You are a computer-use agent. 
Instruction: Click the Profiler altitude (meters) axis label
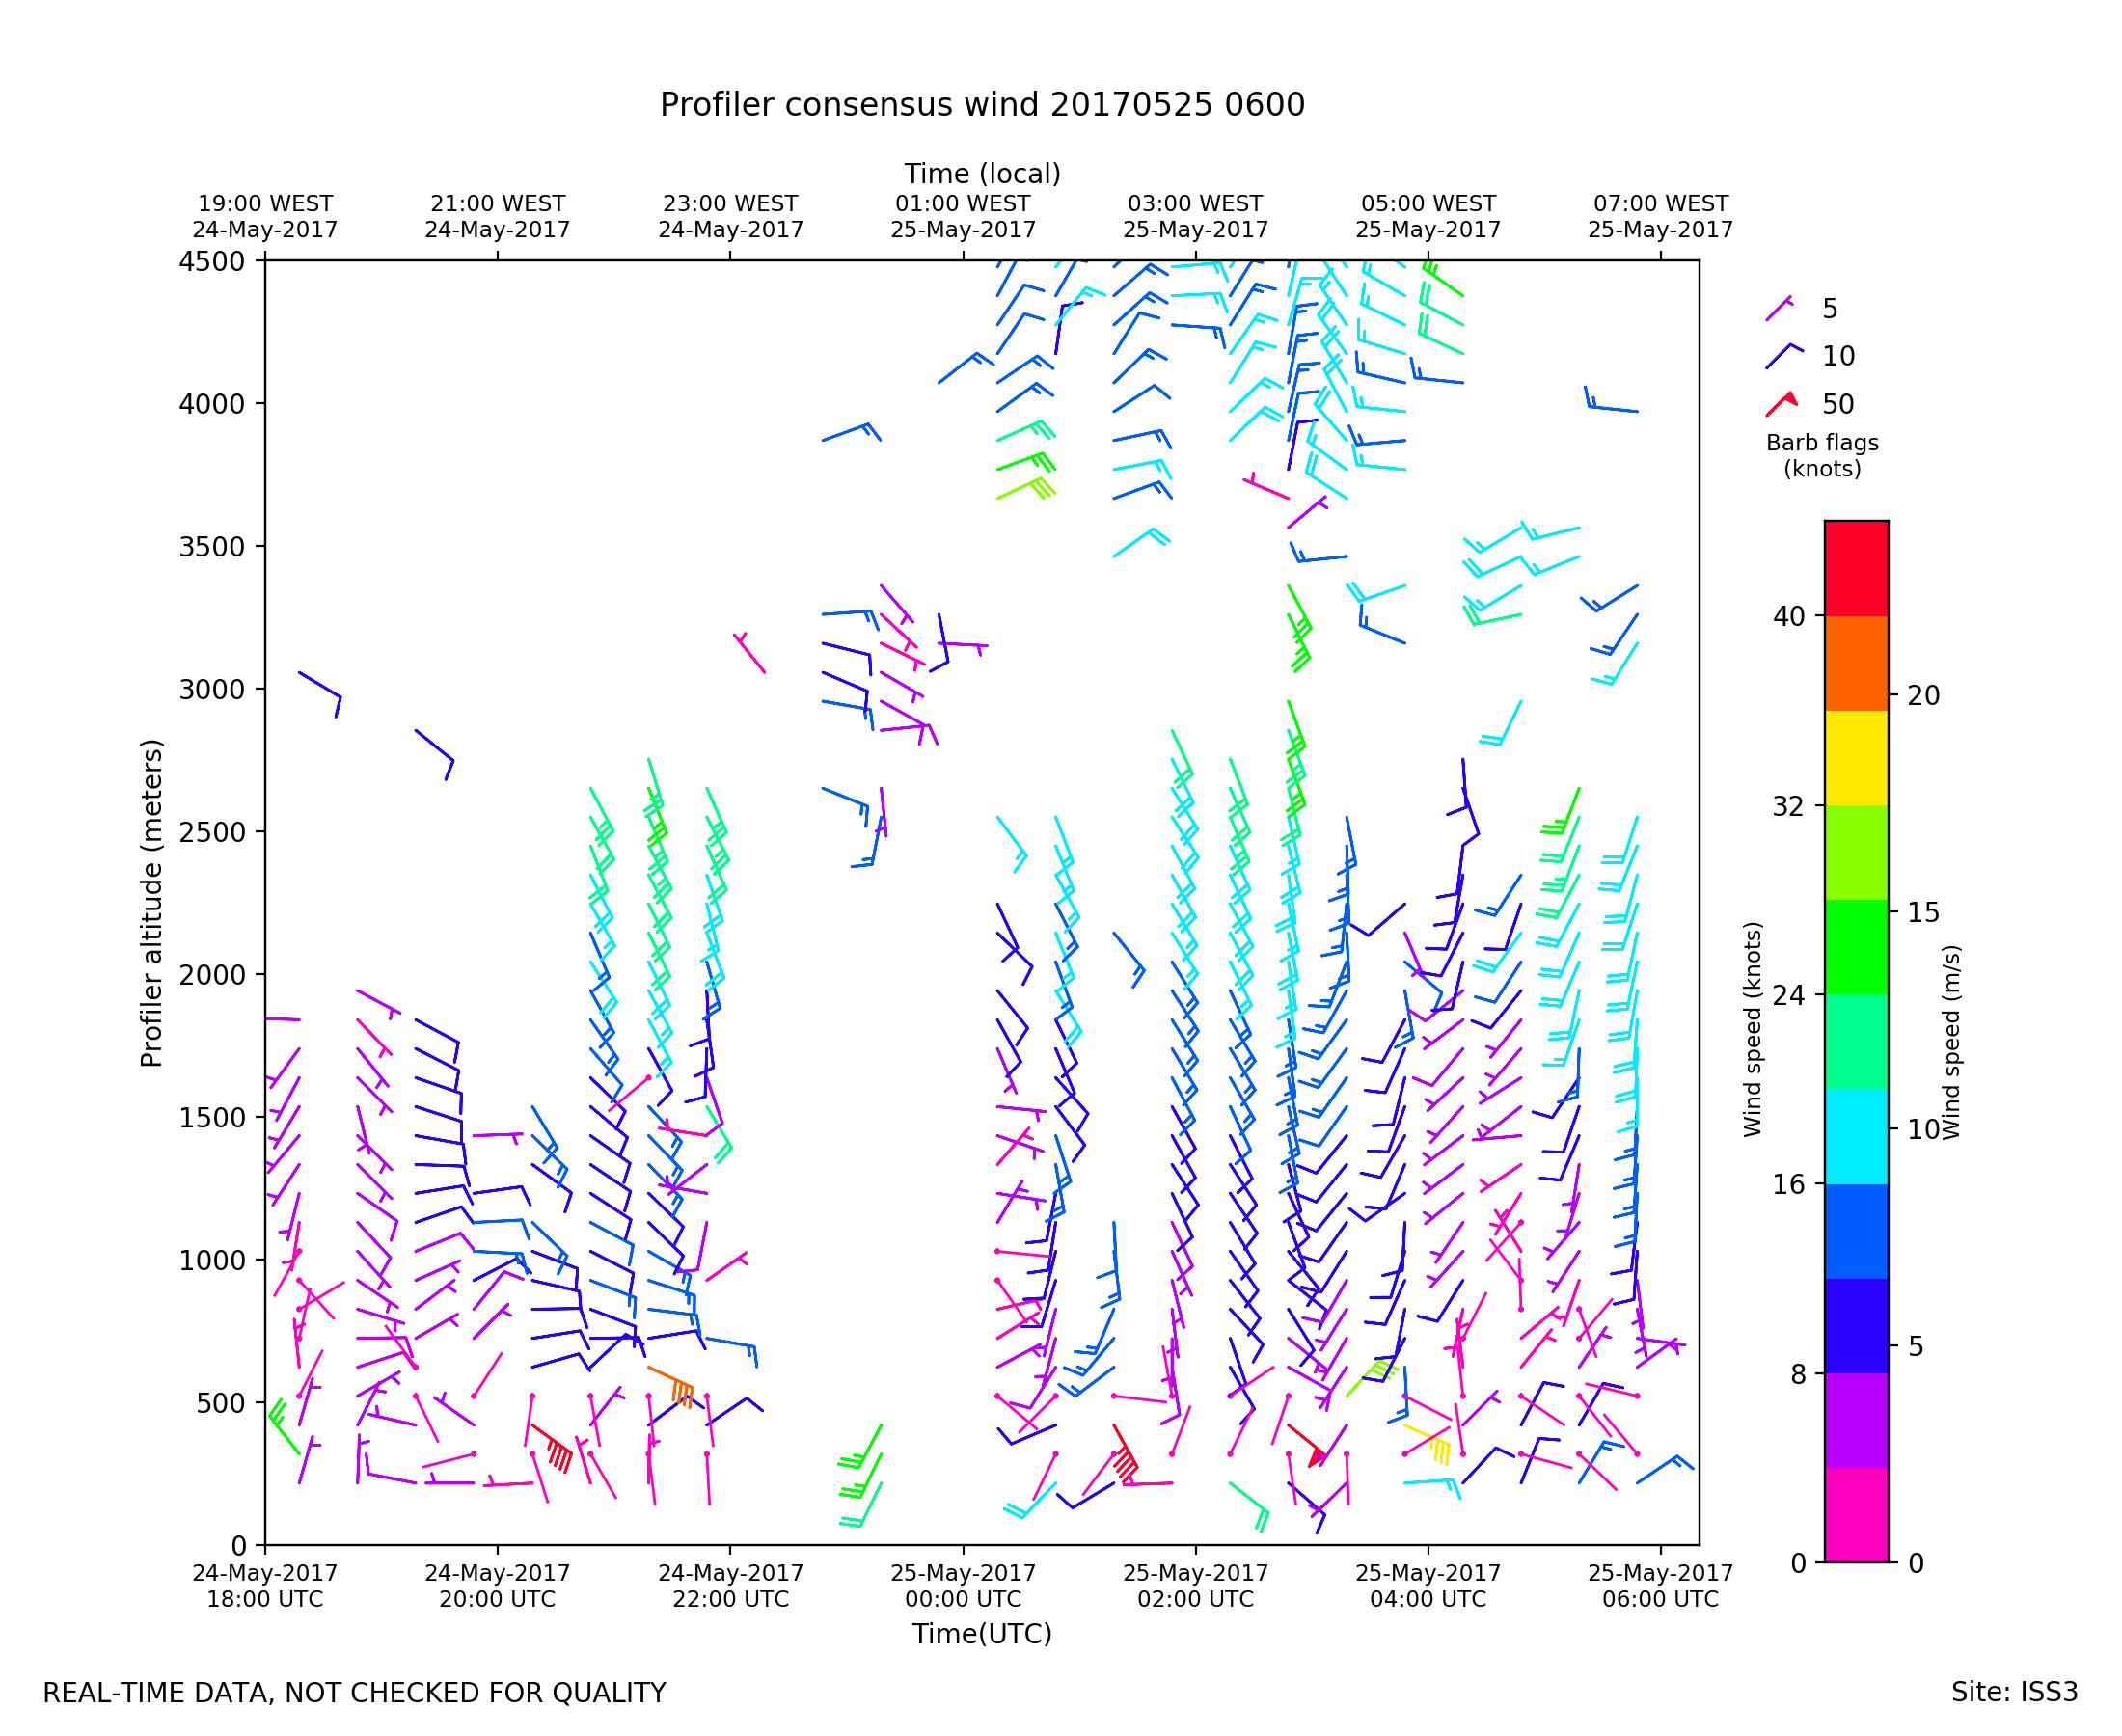151,904
